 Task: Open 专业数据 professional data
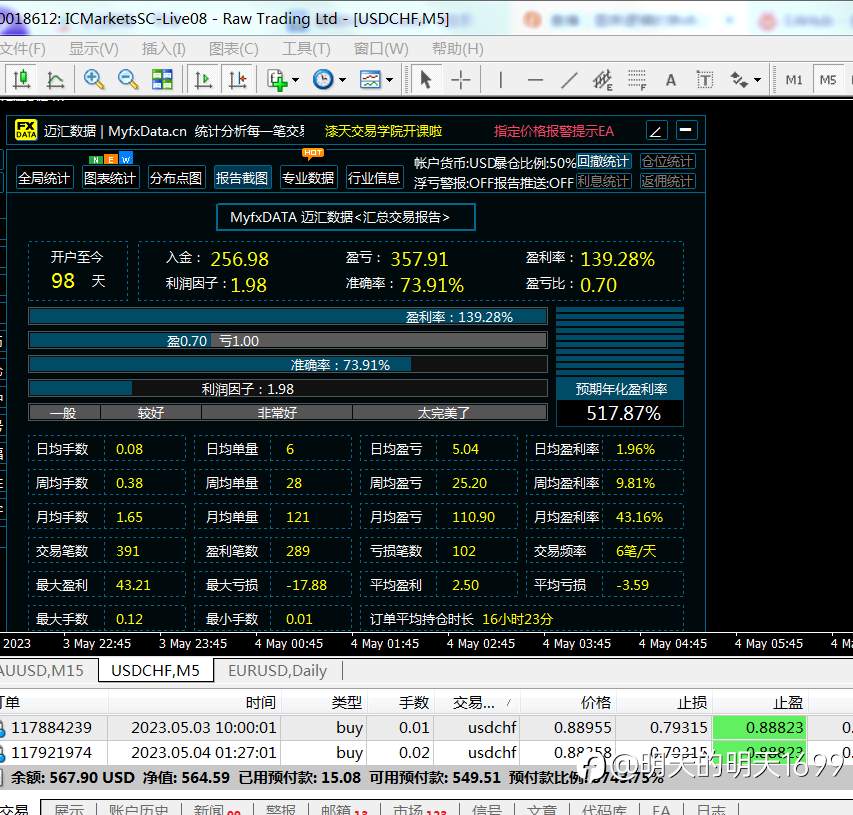point(308,178)
